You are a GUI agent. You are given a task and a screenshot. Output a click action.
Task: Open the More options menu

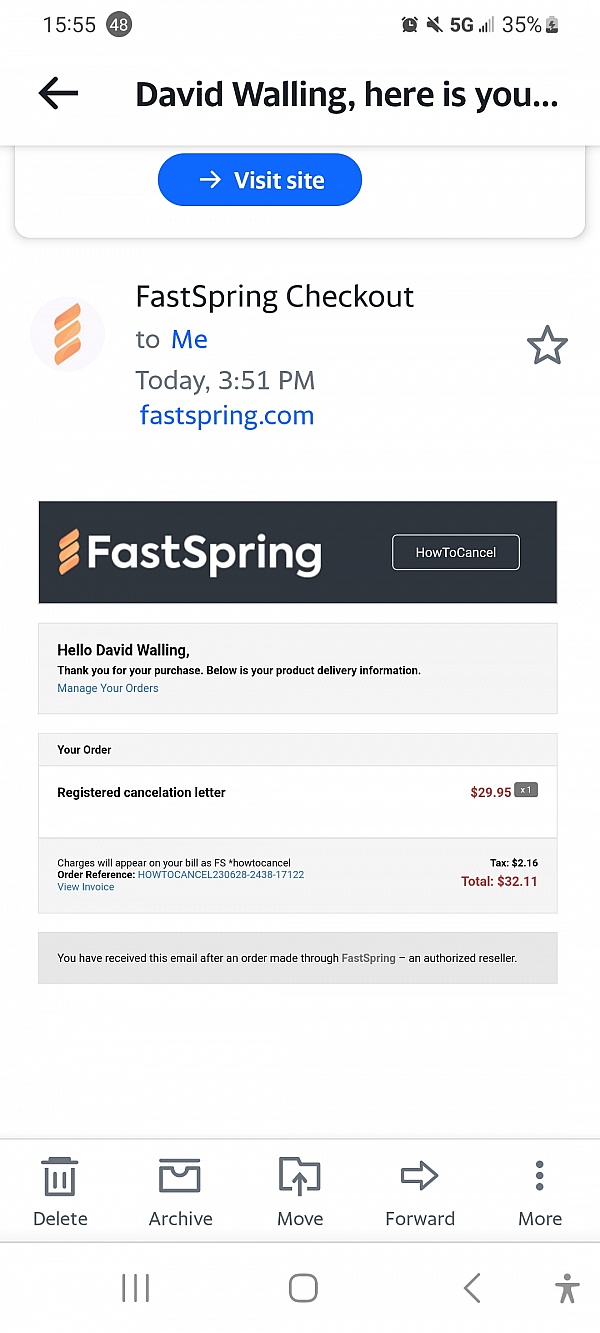(x=540, y=1192)
